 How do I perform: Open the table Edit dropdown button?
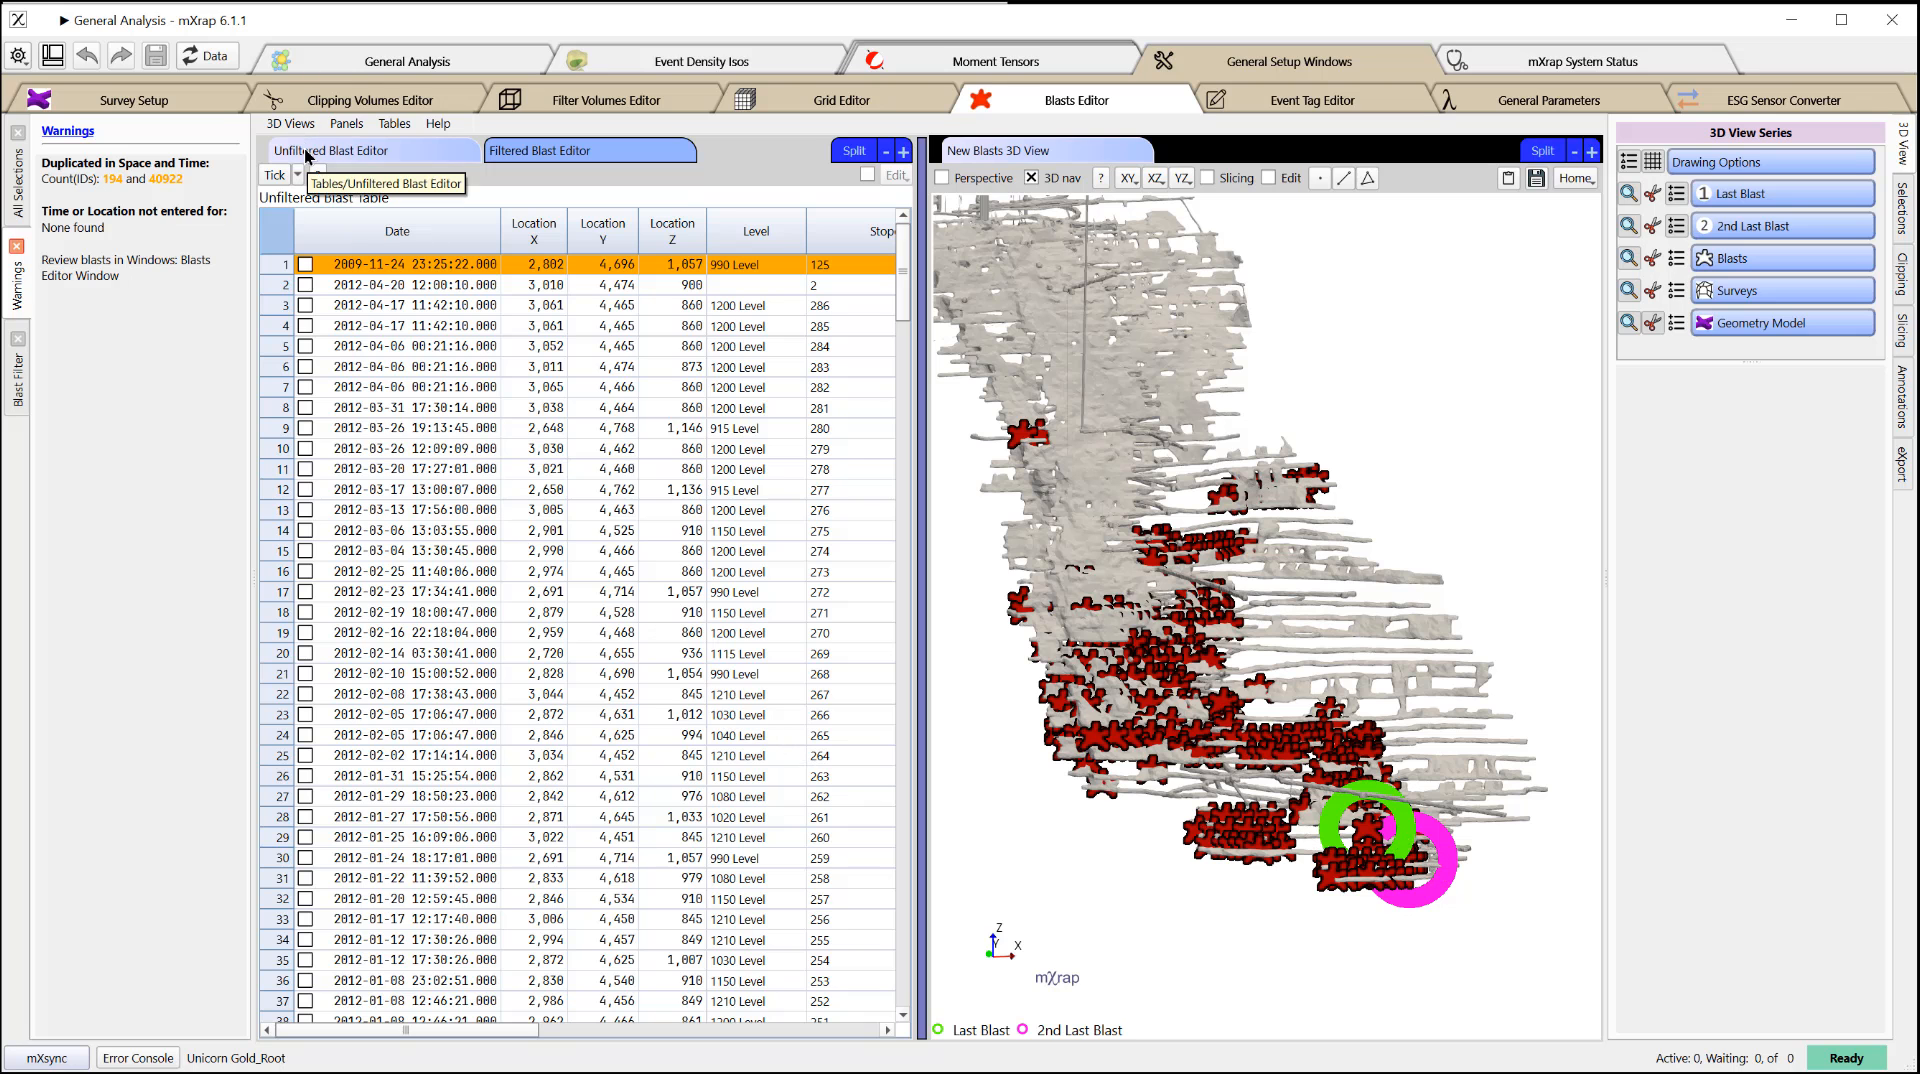point(897,175)
